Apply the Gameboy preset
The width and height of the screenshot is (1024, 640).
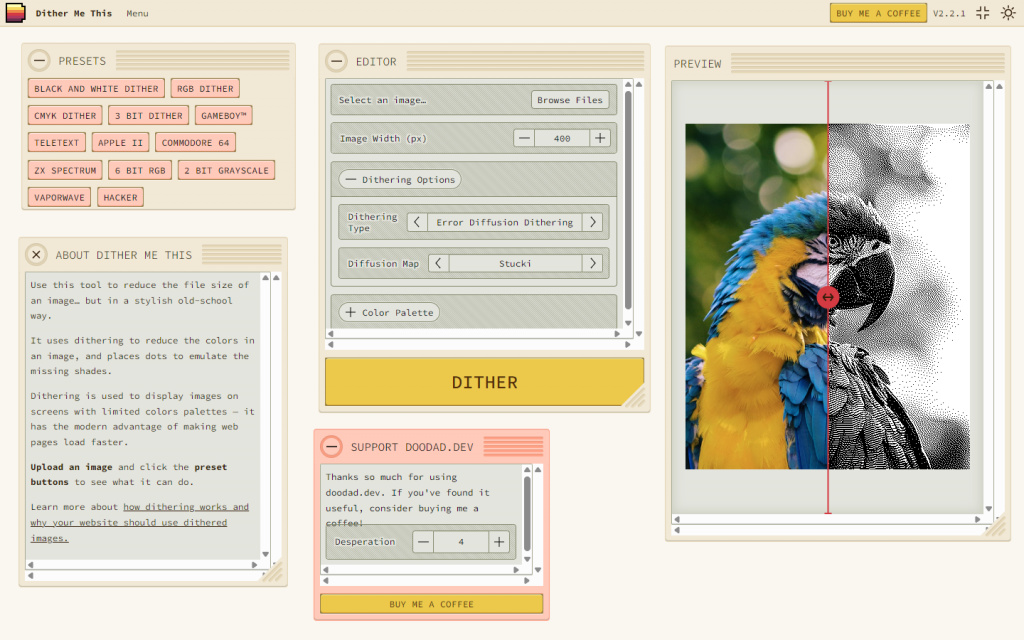coord(223,116)
